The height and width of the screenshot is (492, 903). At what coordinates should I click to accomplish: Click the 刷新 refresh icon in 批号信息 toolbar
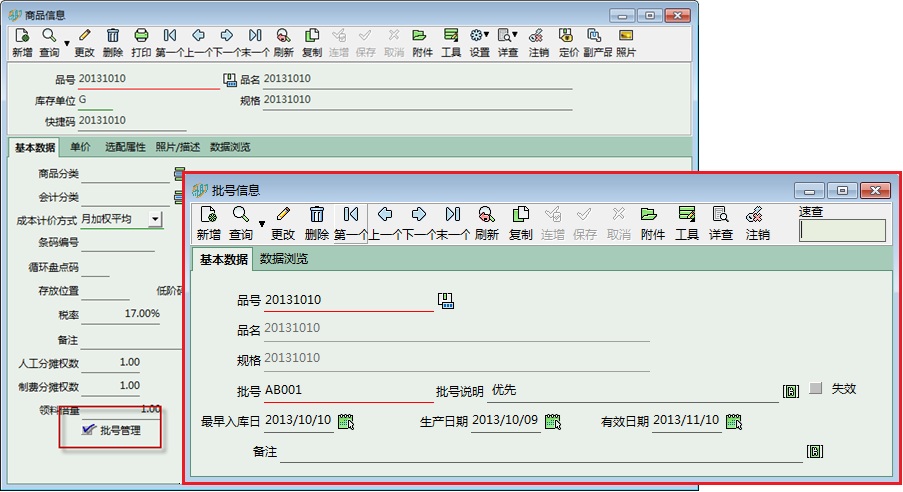coord(486,215)
